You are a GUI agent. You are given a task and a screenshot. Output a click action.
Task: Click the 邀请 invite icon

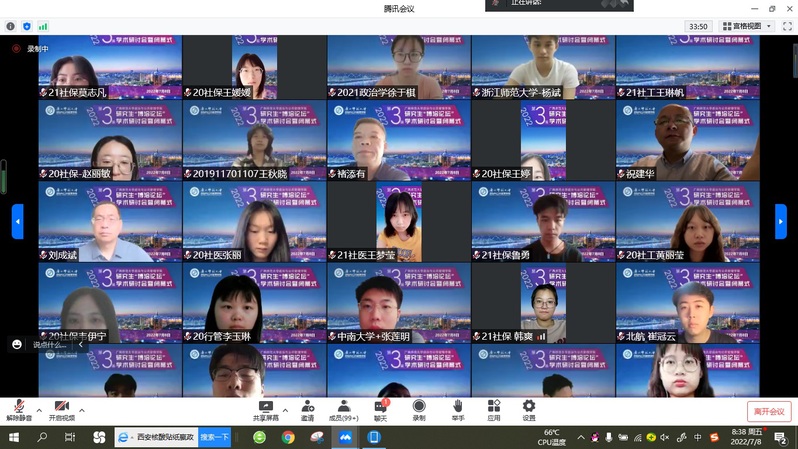click(307, 409)
